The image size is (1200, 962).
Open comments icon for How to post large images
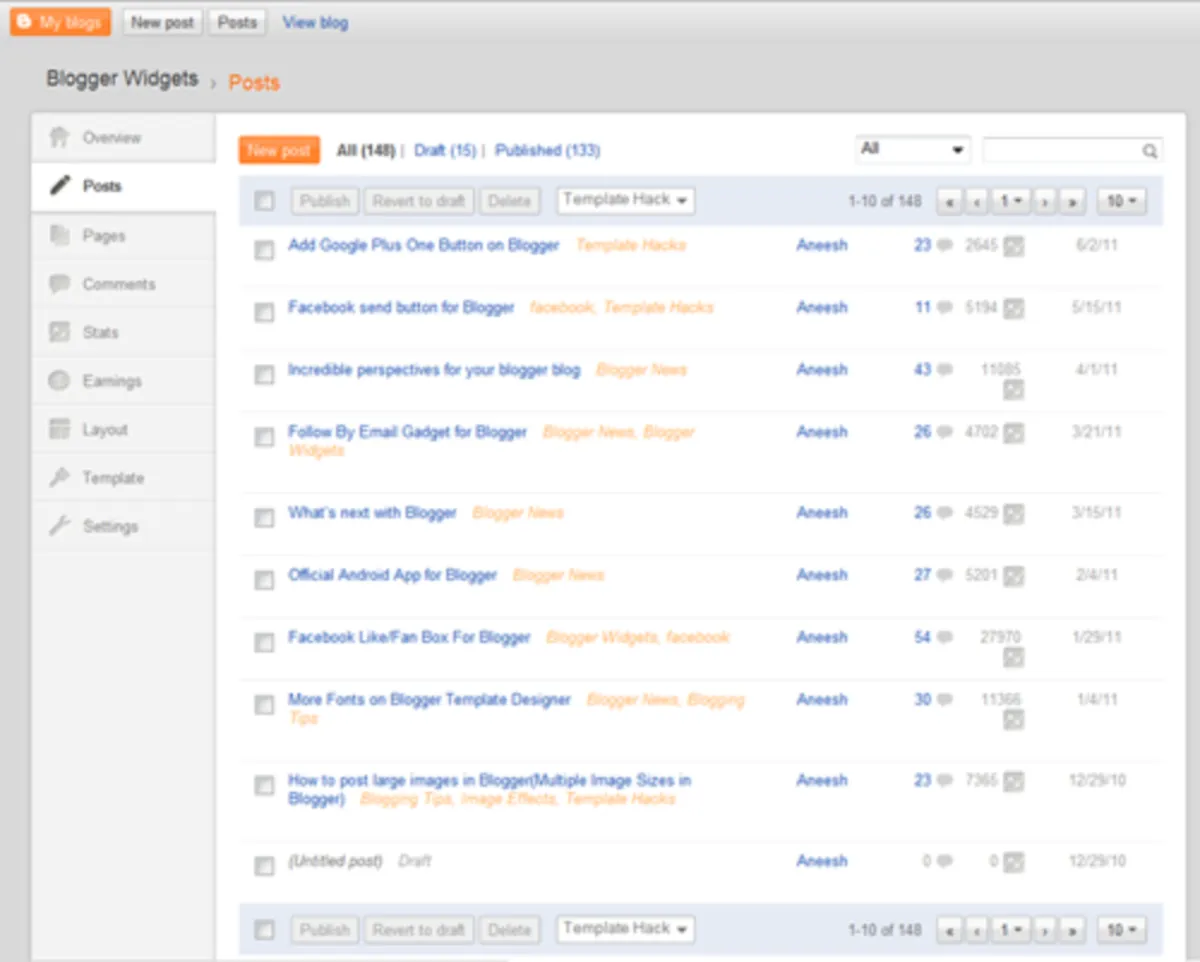click(x=945, y=781)
